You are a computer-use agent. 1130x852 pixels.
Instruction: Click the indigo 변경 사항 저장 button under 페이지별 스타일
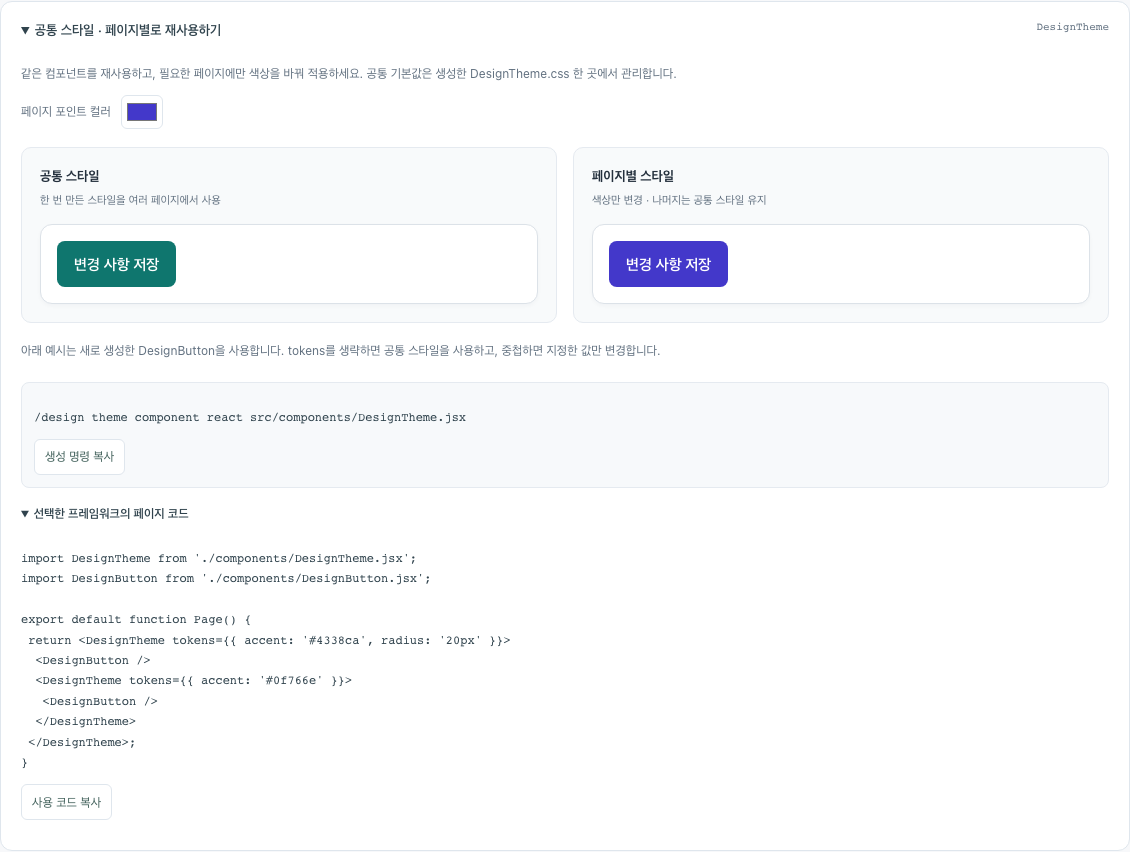(x=668, y=264)
